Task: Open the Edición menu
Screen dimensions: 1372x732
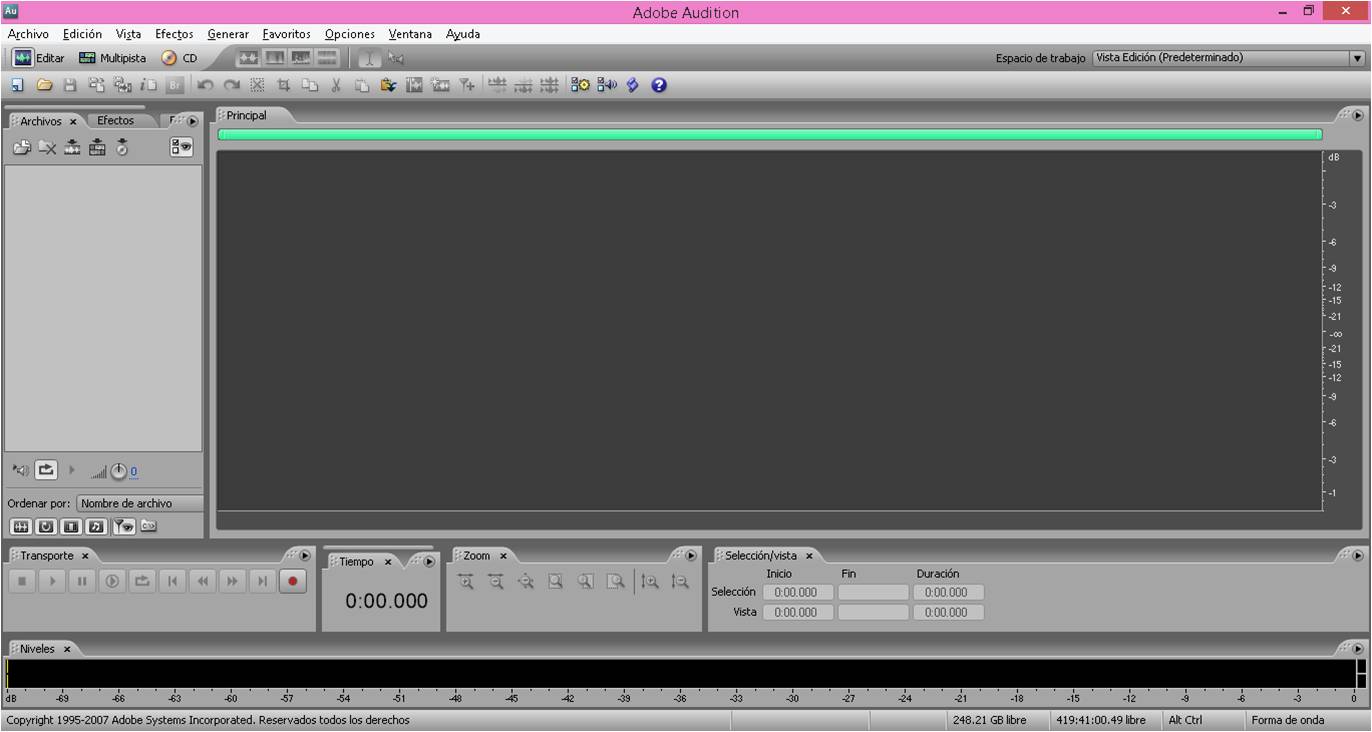Action: pyautogui.click(x=82, y=34)
